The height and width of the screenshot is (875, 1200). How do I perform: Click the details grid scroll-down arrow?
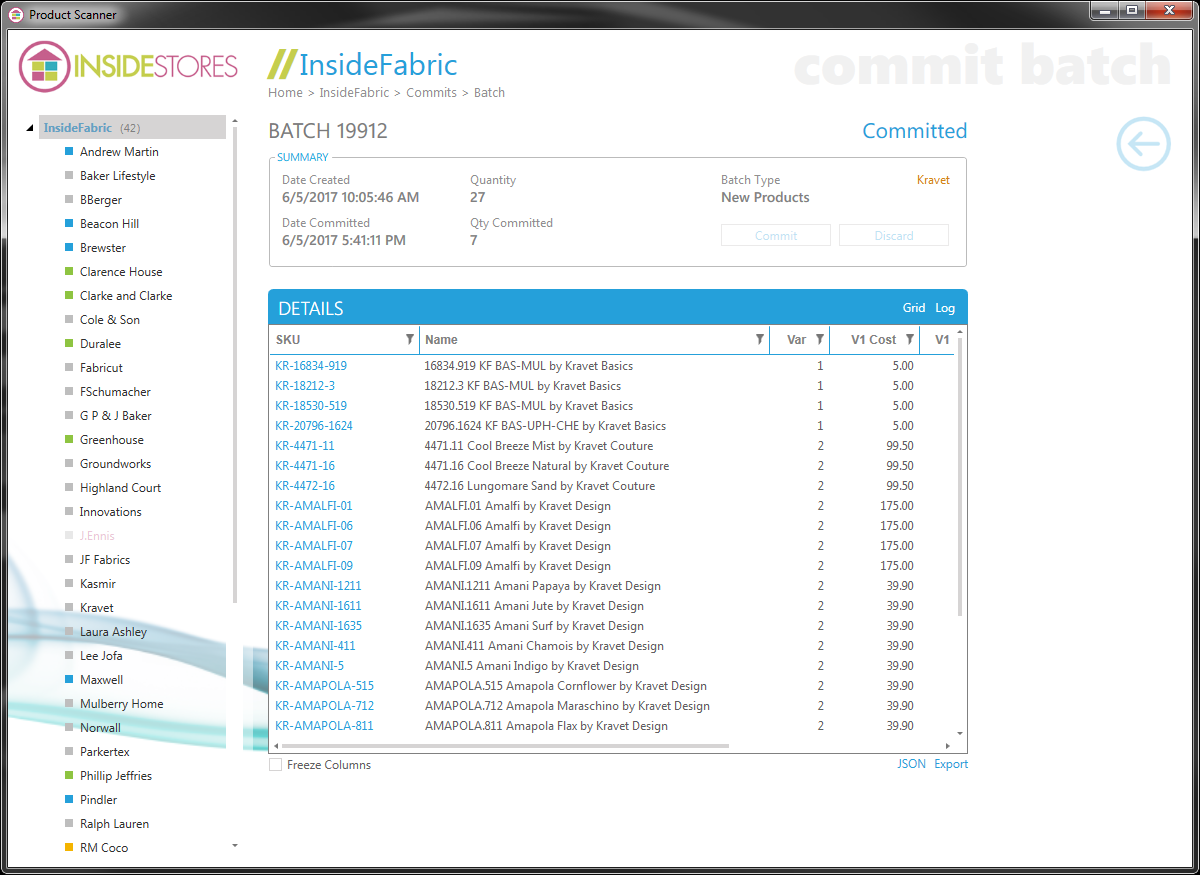(960, 733)
